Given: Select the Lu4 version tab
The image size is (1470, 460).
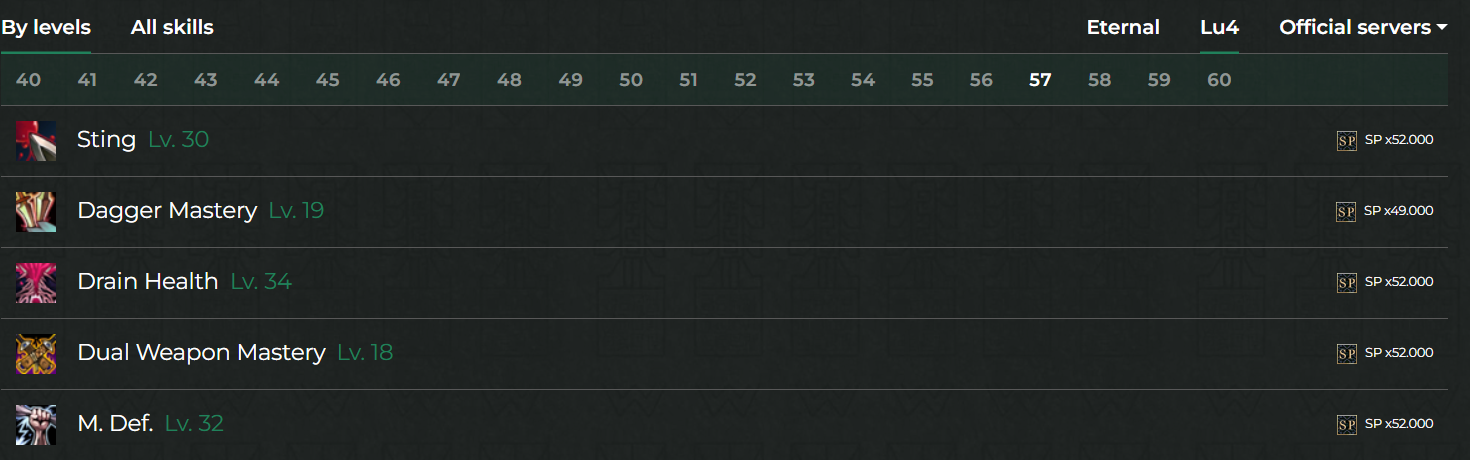Looking at the screenshot, I should coord(1219,28).
